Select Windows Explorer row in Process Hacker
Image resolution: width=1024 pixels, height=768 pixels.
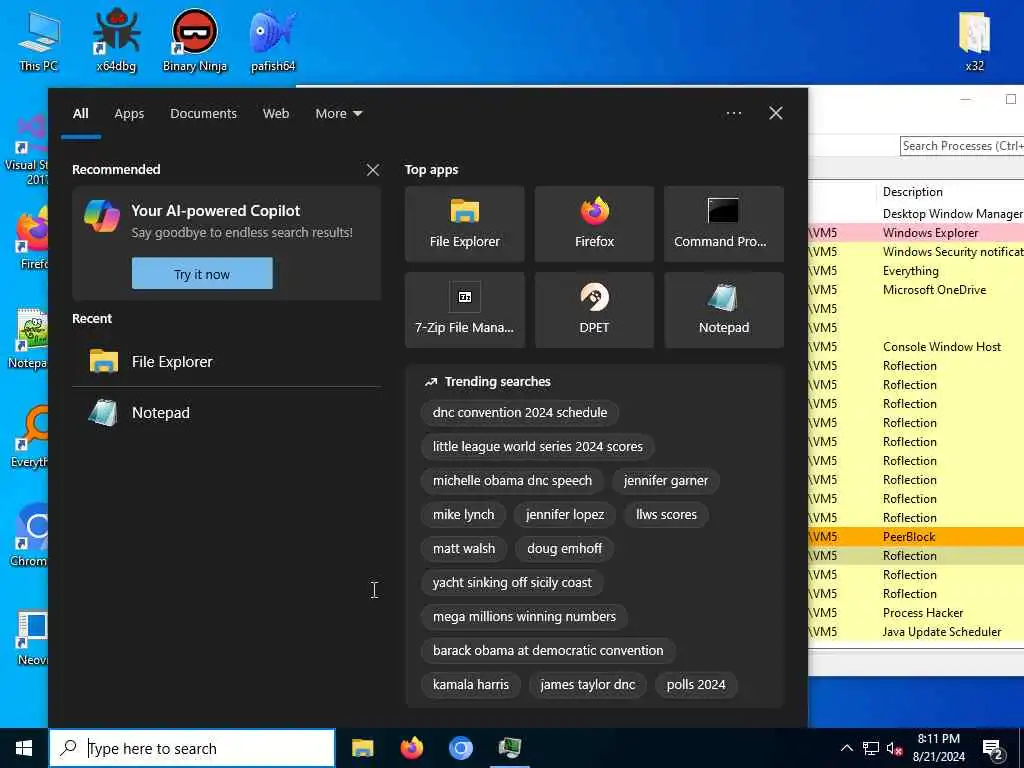click(x=916, y=233)
